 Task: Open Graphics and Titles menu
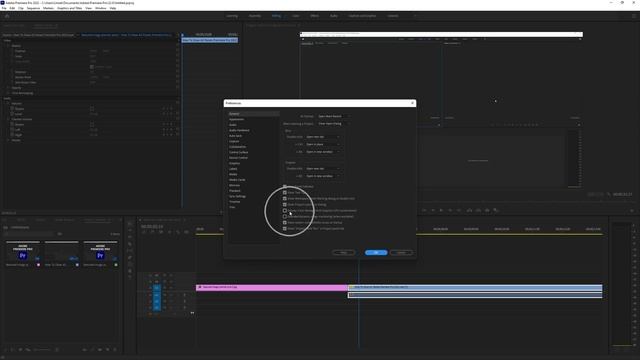click(x=69, y=8)
